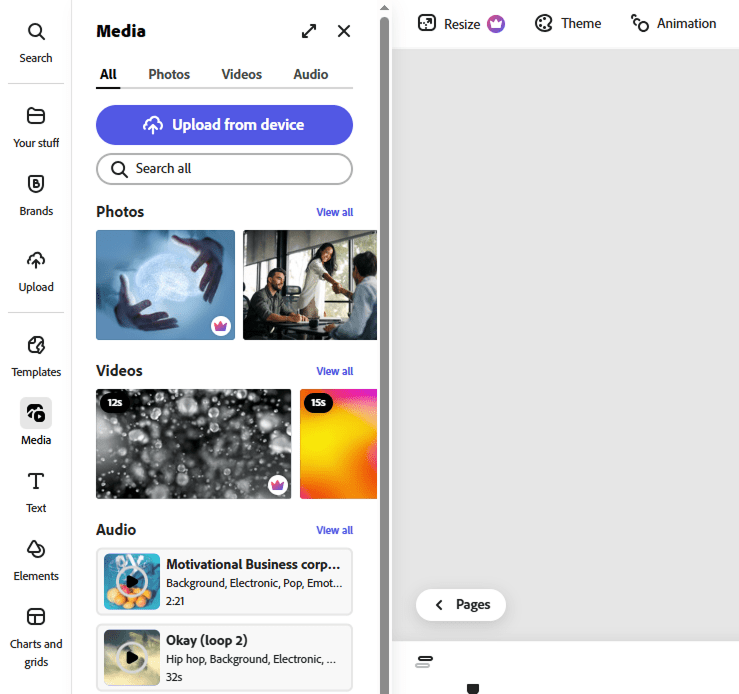Collapse the Pages button
This screenshot has height=694, width=739.
[x=461, y=604]
